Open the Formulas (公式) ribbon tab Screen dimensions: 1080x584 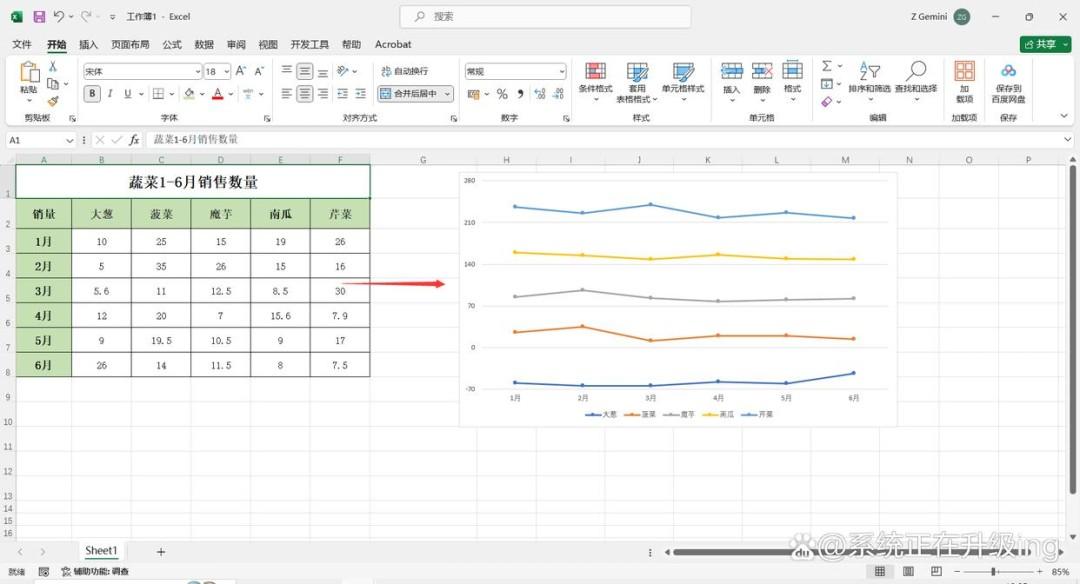(x=172, y=44)
